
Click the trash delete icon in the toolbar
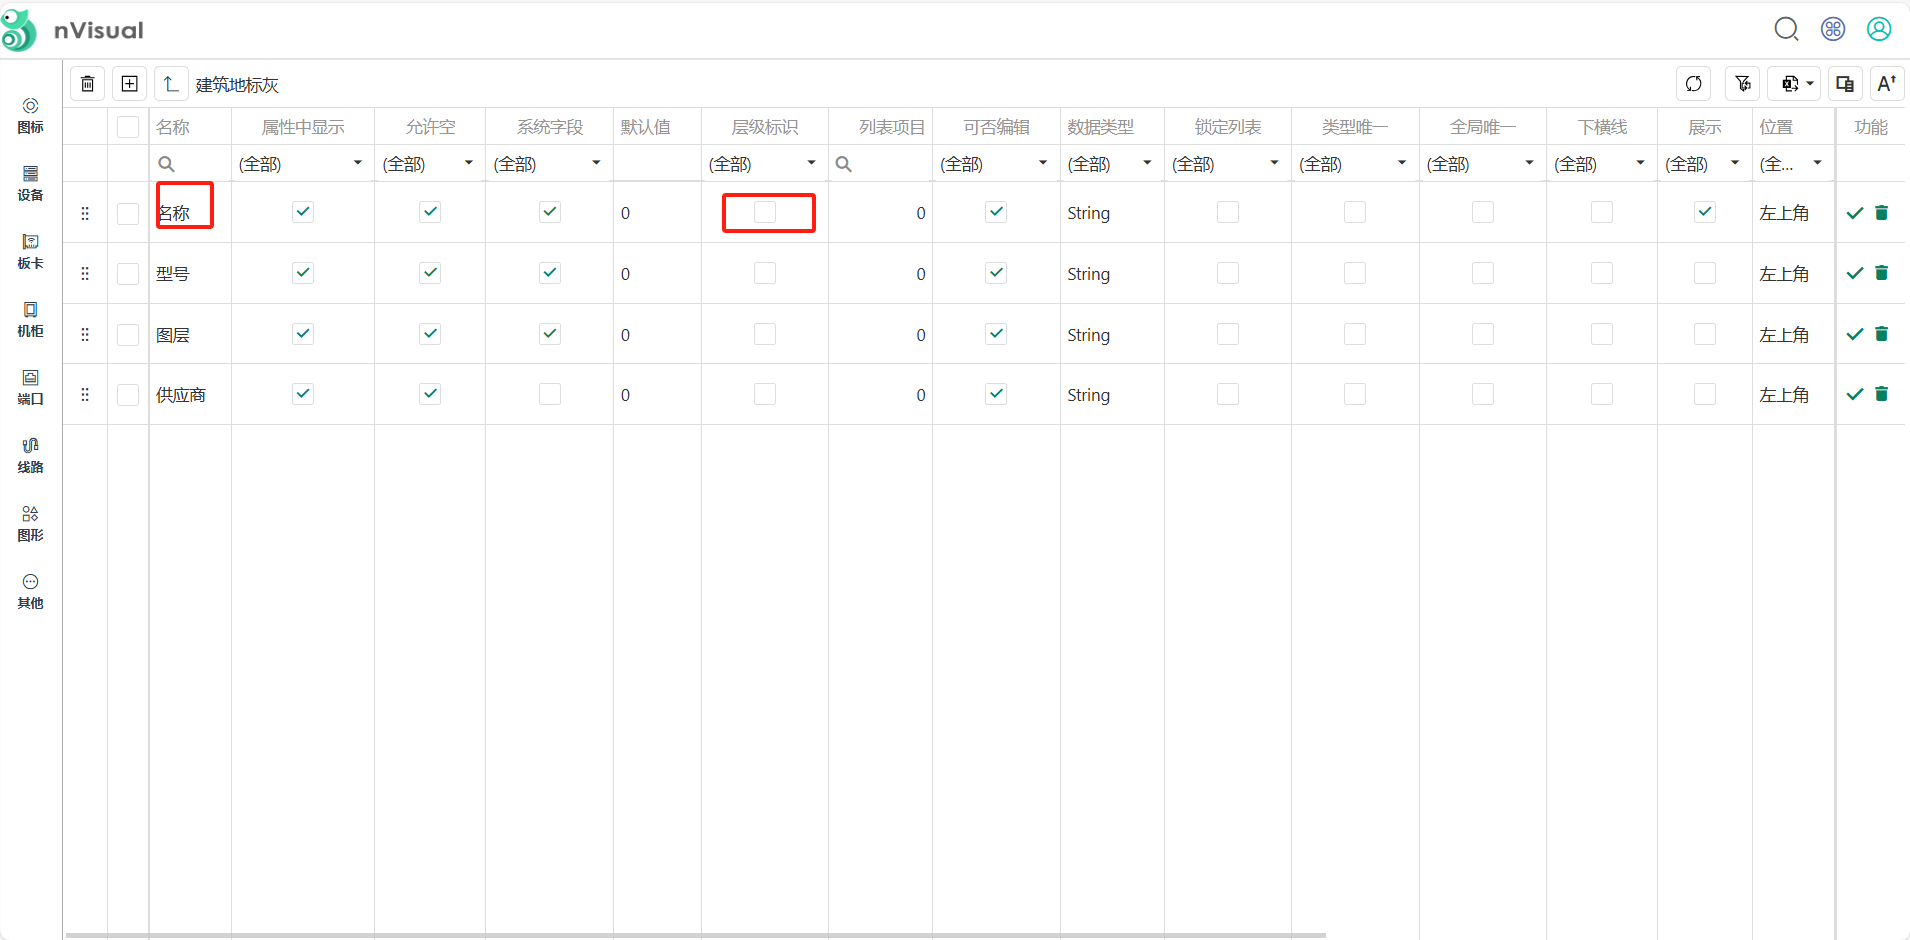(88, 84)
